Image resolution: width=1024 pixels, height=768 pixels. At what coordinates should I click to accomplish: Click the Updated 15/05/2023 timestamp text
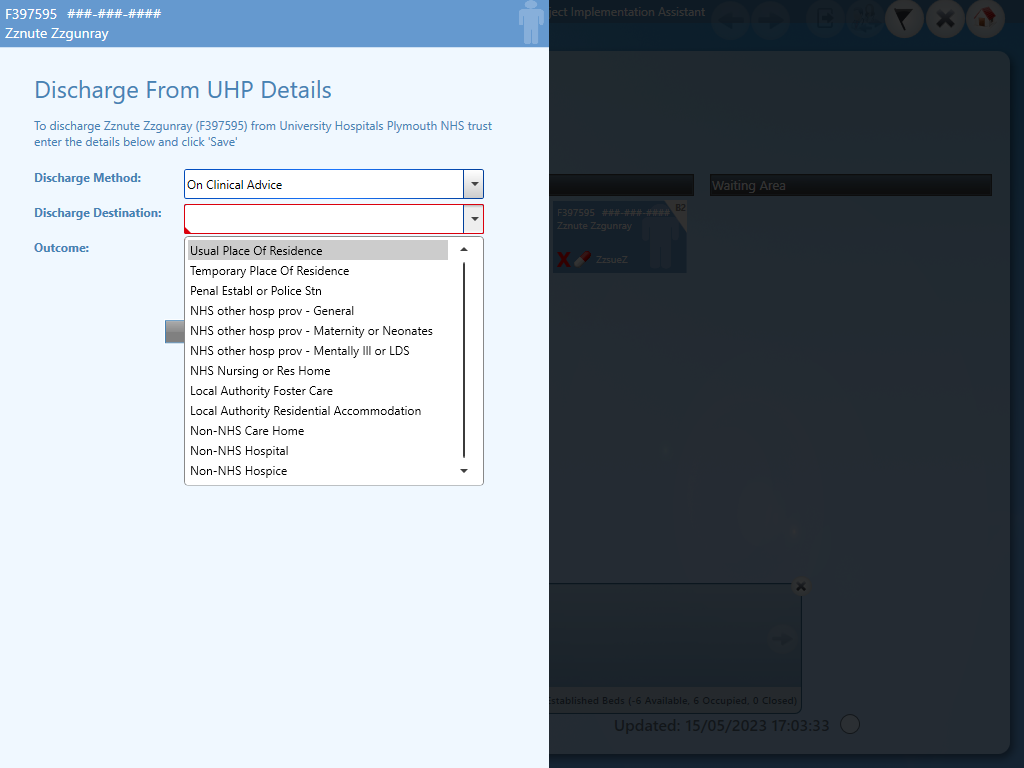coord(722,726)
